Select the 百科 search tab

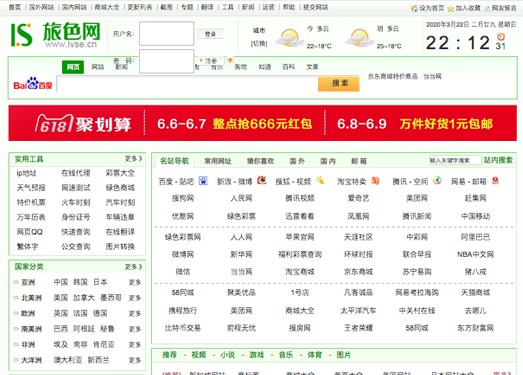pyautogui.click(x=289, y=67)
